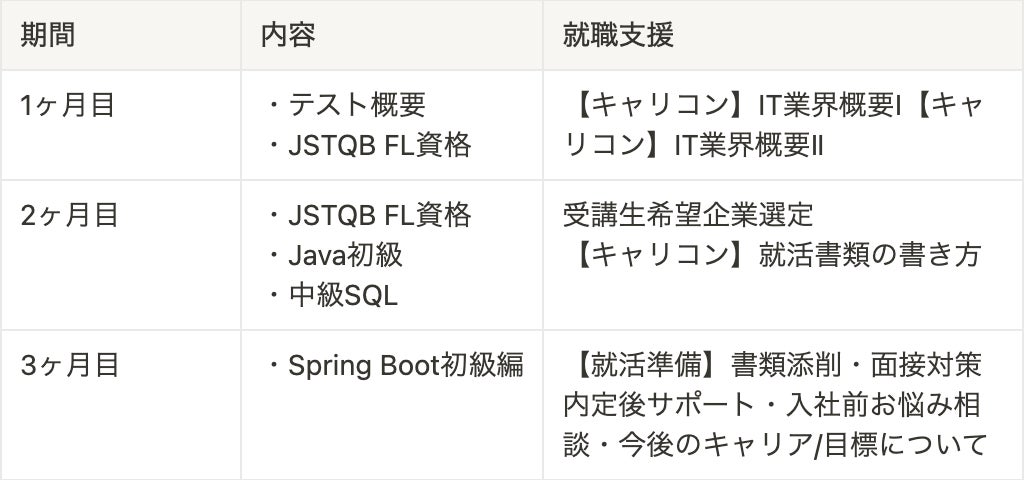
Task: Select 就活書類の書き方 text
Action: click(x=870, y=256)
